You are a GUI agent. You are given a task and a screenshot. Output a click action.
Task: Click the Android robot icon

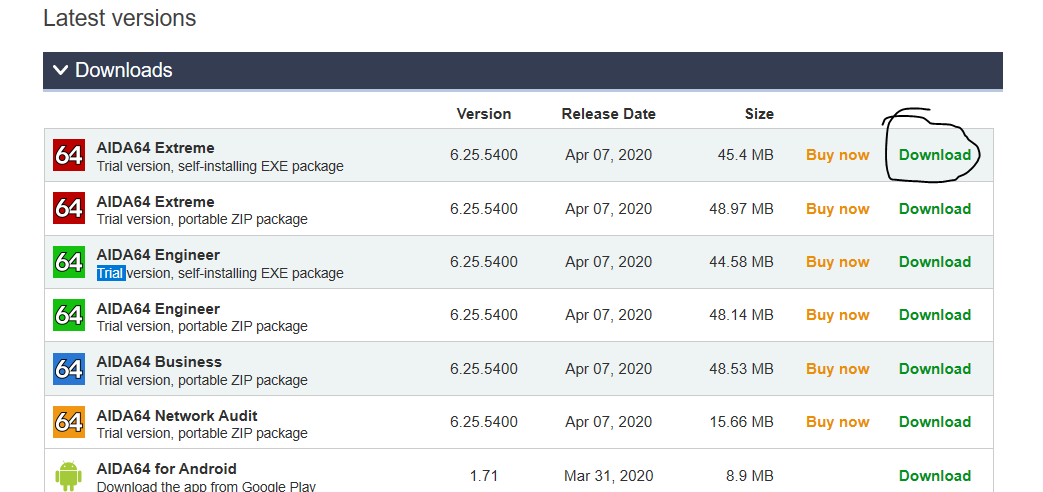69,475
